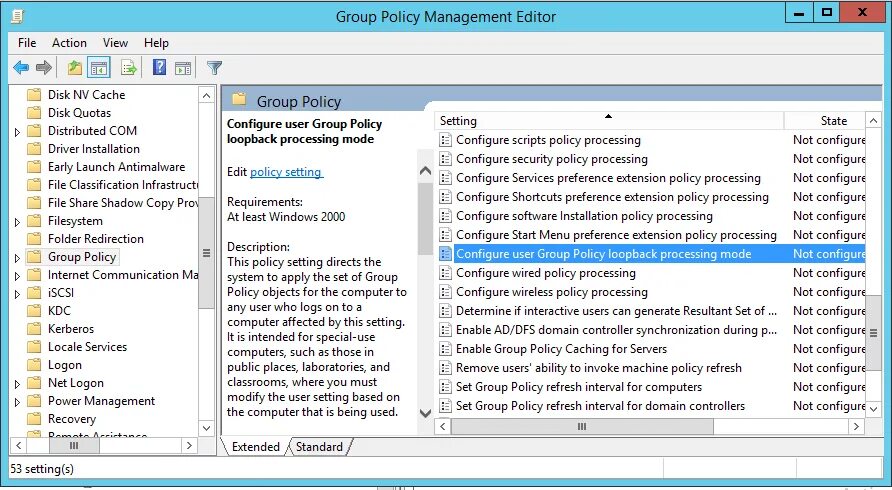Click tree pane horizontal scroll right arrow
This screenshot has width=892, height=490.
click(189, 446)
